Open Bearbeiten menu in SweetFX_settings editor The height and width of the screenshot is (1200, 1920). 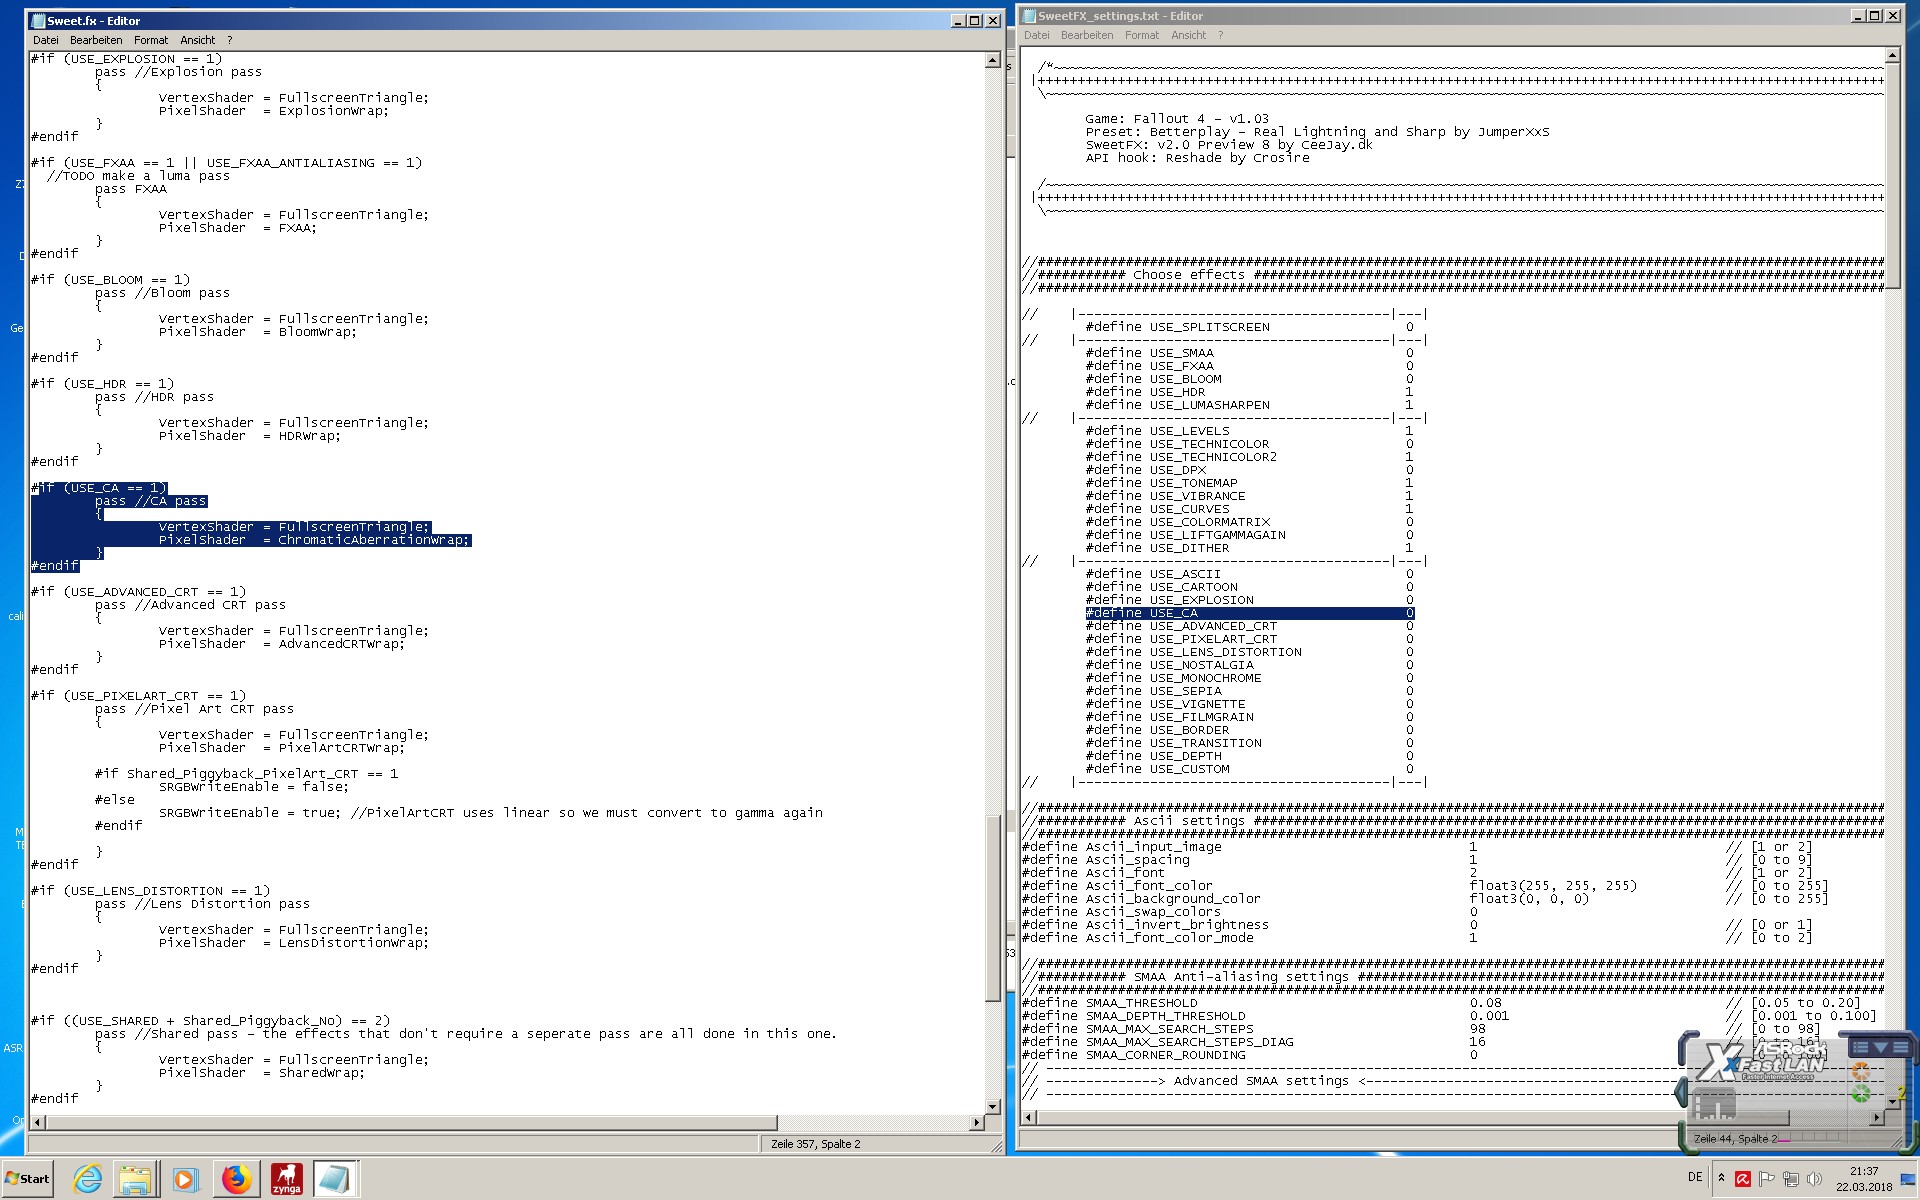point(1086,35)
